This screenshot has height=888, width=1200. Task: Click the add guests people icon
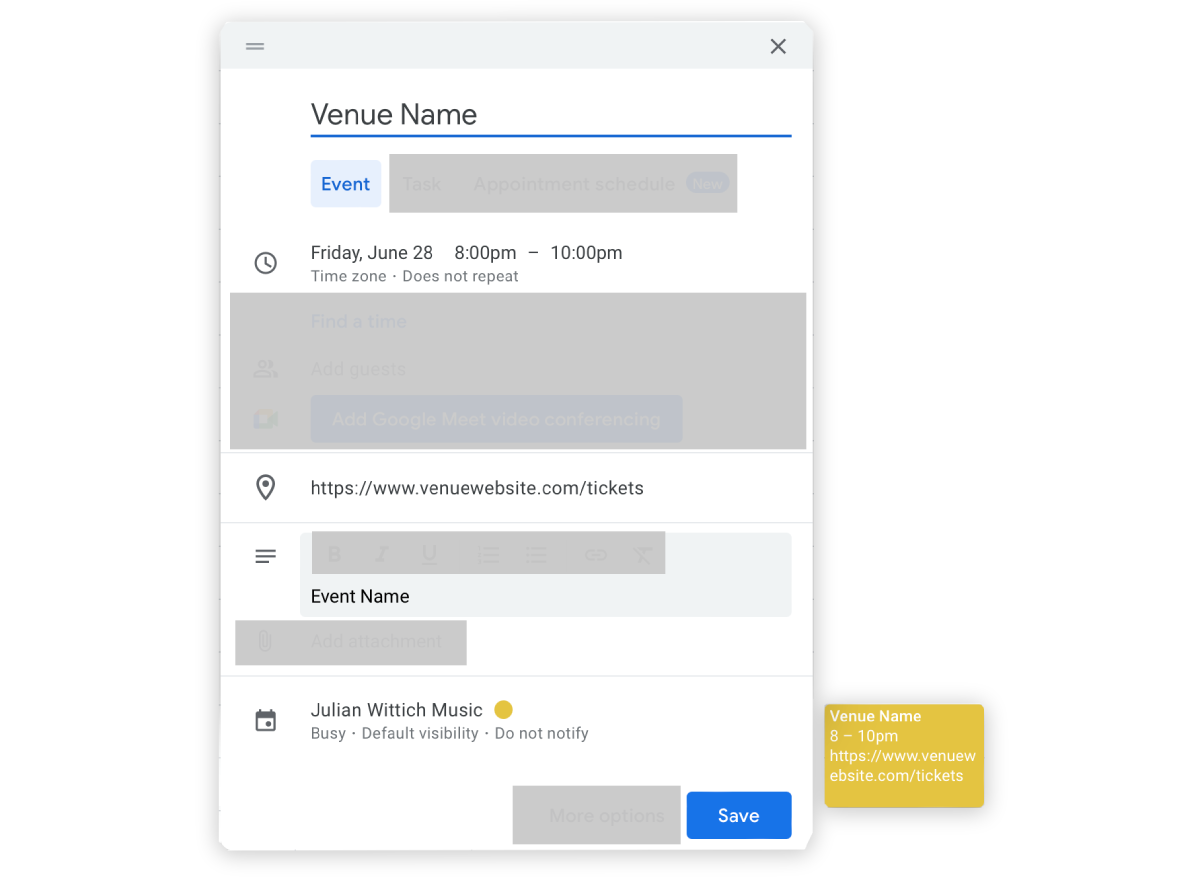pyautogui.click(x=265, y=369)
